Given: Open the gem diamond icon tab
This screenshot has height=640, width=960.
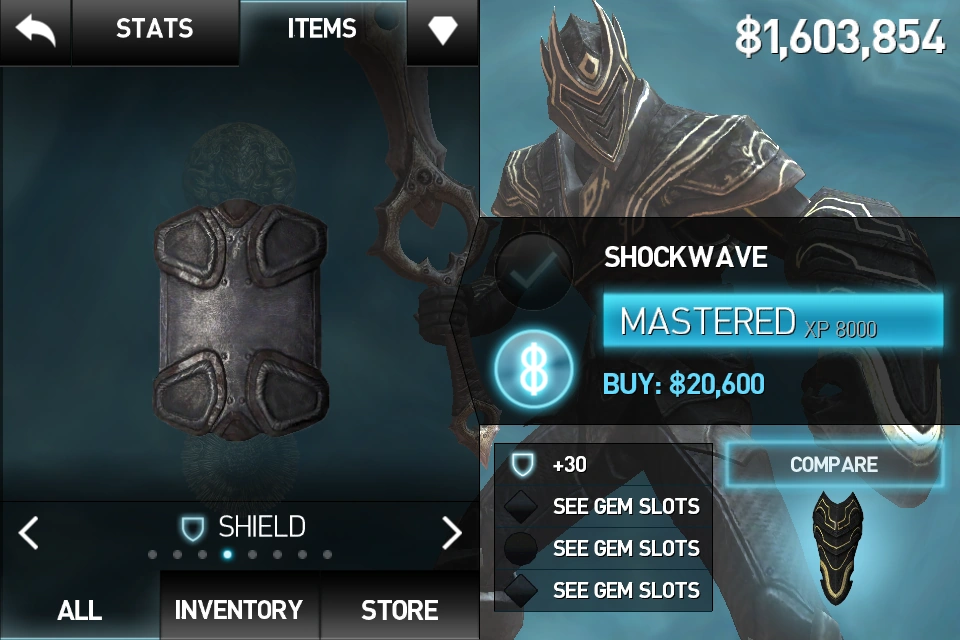Looking at the screenshot, I should (x=443, y=29).
